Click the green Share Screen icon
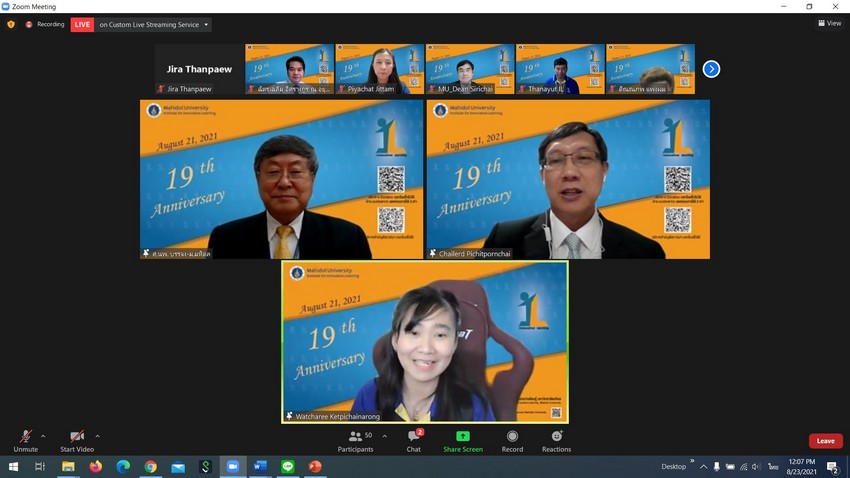 pos(463,437)
